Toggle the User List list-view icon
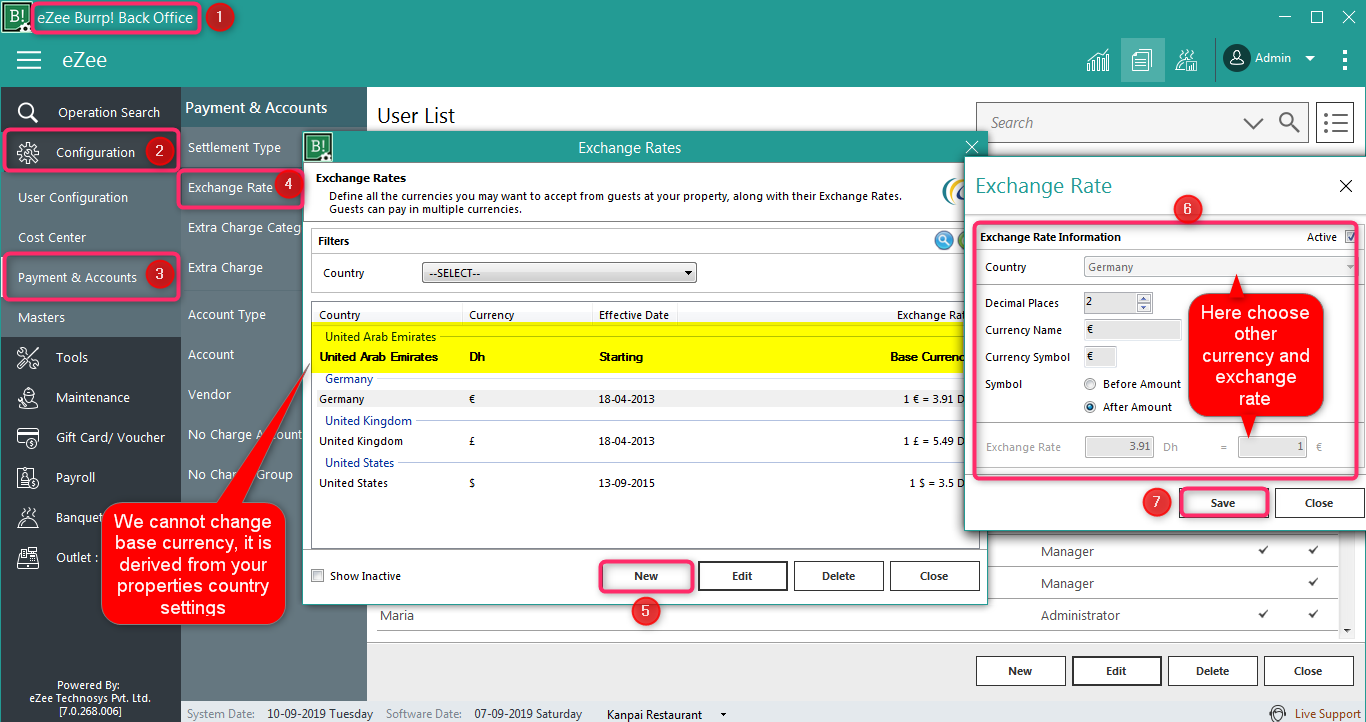Screen dimensions: 1366x722 pos(1335,123)
